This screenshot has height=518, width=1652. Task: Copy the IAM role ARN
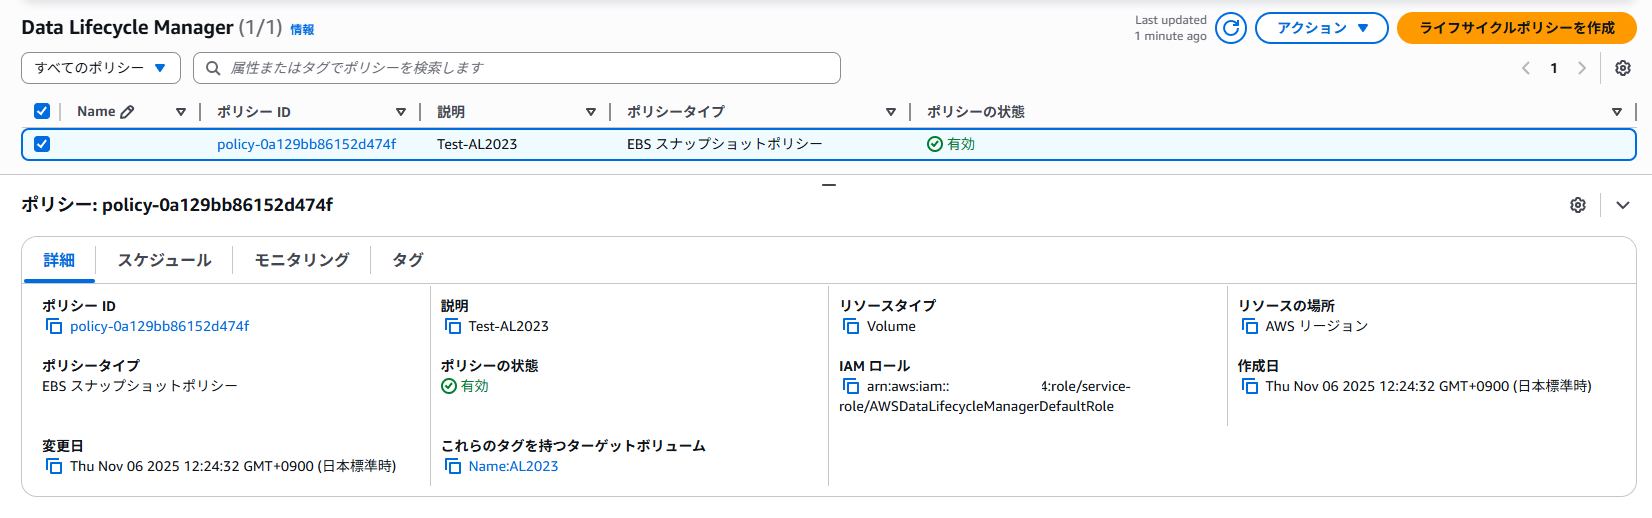pos(851,387)
